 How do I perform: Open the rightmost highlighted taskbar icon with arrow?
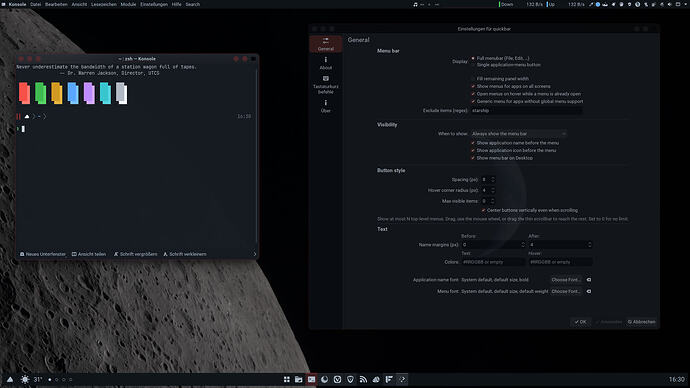(x=402, y=379)
